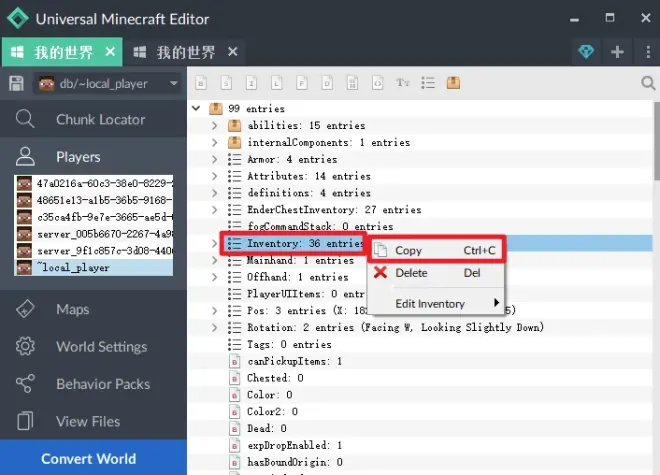Add a Float tag from the toolbar
The width and height of the screenshot is (660, 475).
(x=302, y=83)
